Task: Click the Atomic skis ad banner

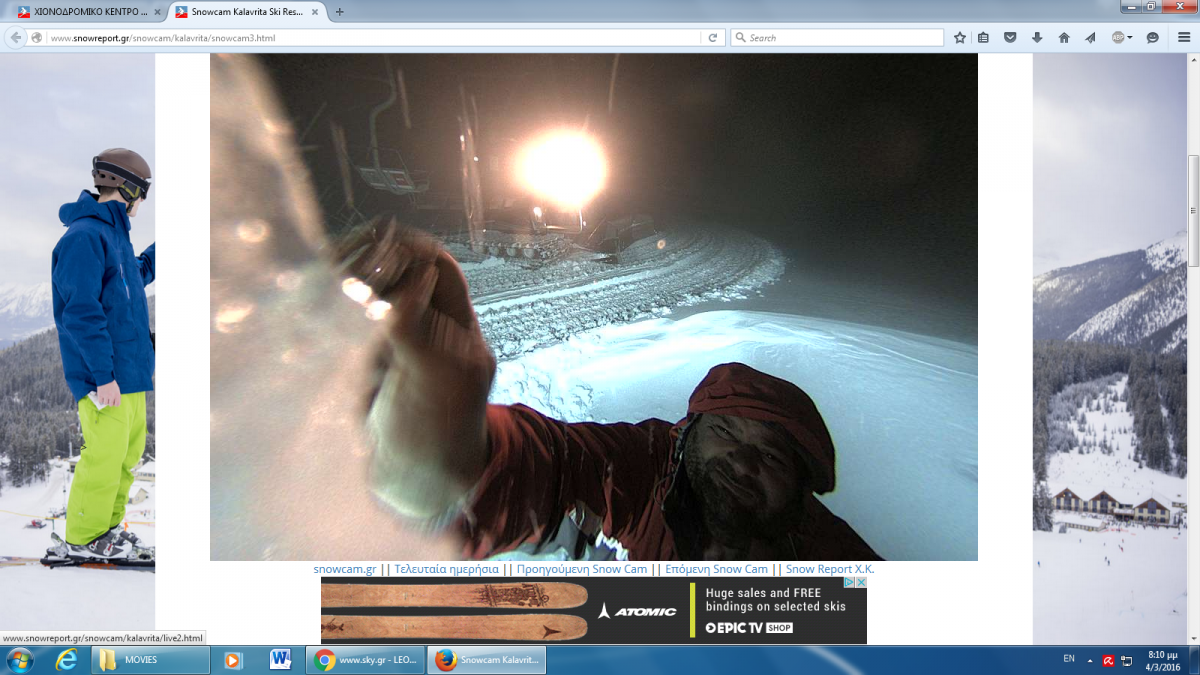Action: point(593,610)
